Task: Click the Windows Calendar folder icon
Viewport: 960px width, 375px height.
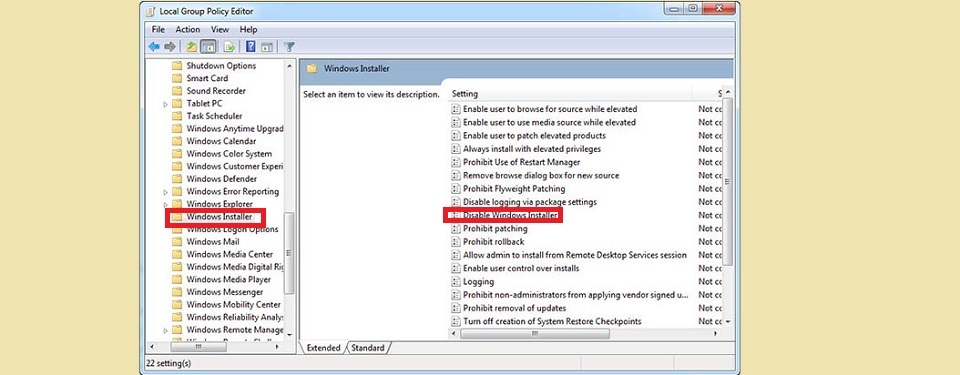Action: click(177, 141)
